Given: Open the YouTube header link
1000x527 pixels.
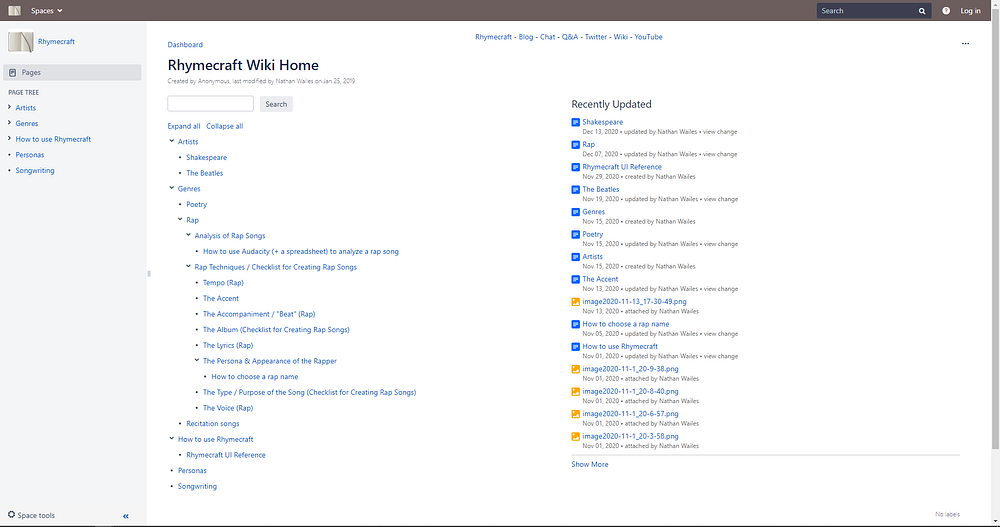Looking at the screenshot, I should [x=648, y=37].
